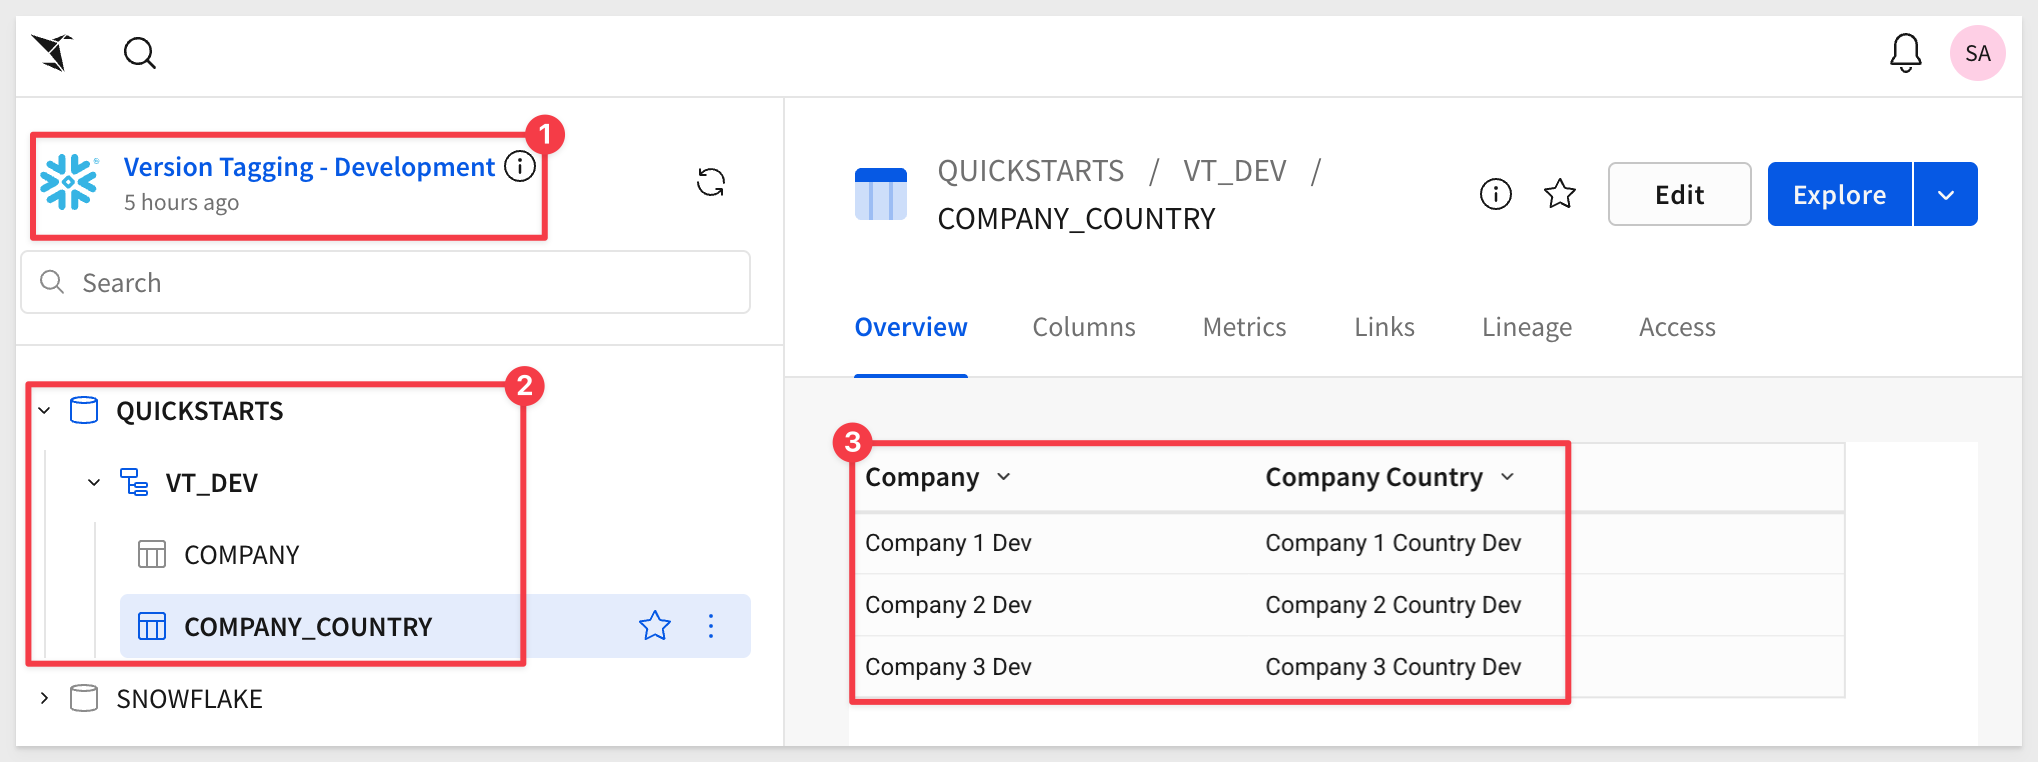This screenshot has width=2038, height=762.
Task: Open COMPANY_COUNTRY row three-dot menu
Action: (x=711, y=626)
